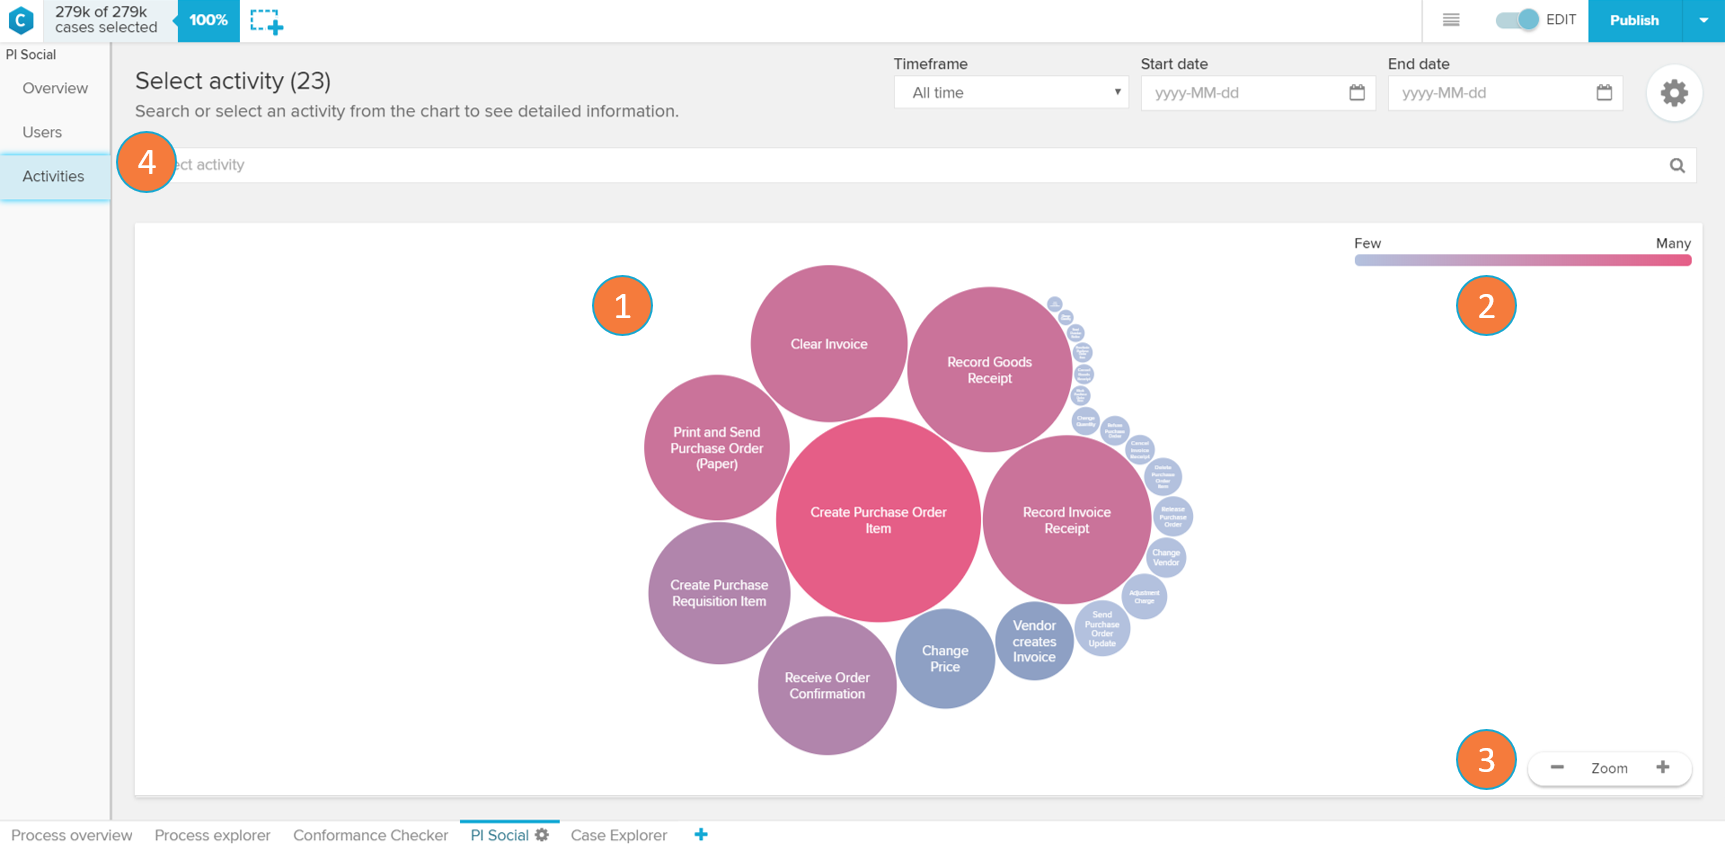1725x849 pixels.
Task: Add a new sheet with plus icon
Action: 701,835
